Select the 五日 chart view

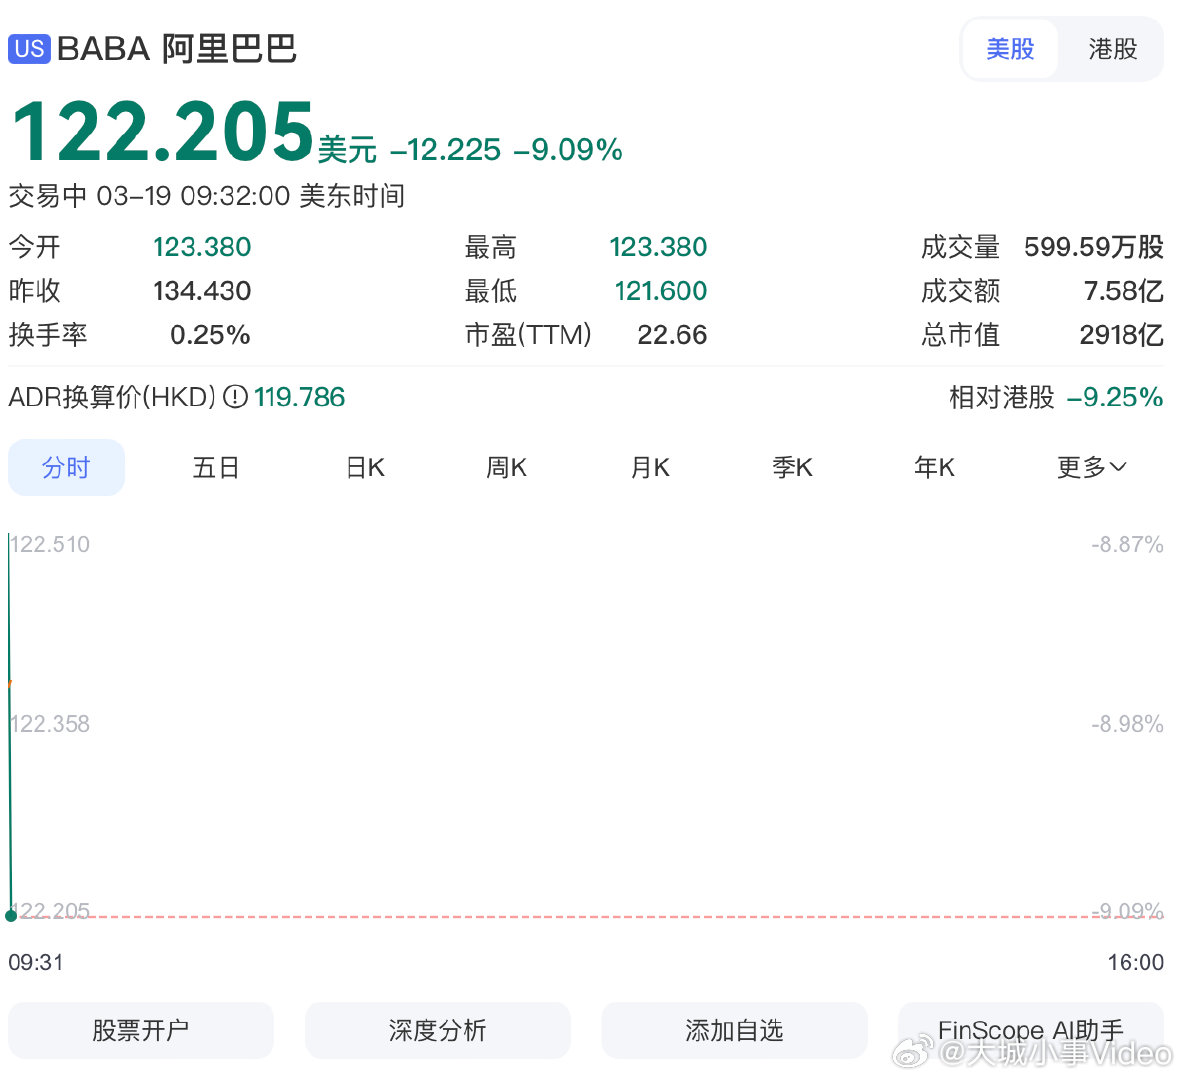(x=216, y=467)
